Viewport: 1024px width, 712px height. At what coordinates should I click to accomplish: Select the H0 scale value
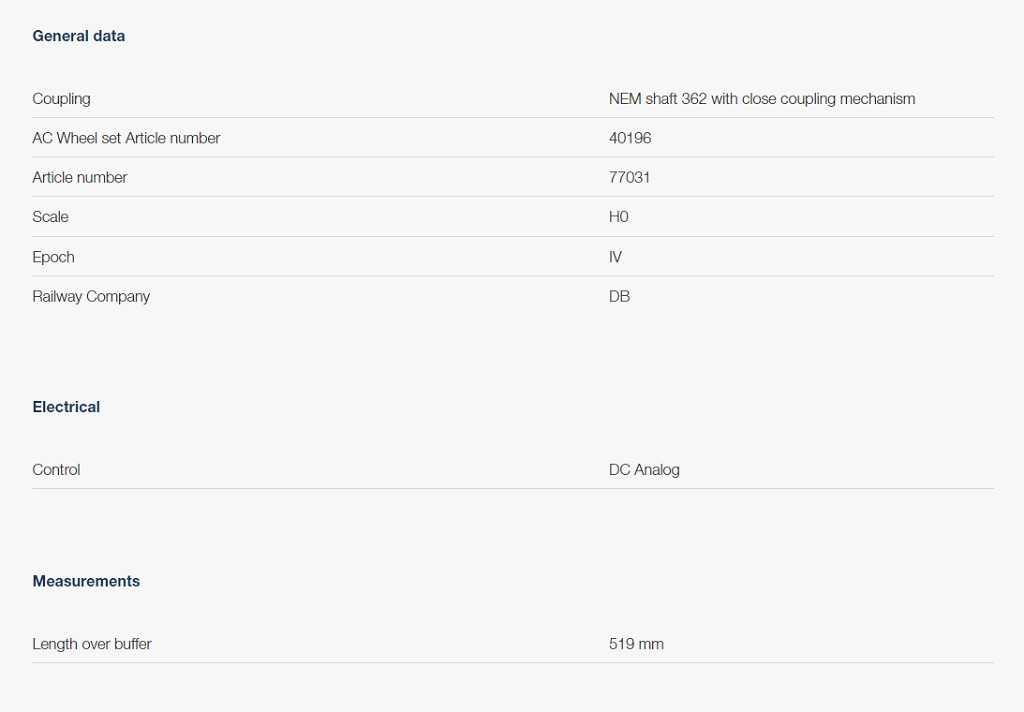point(619,217)
